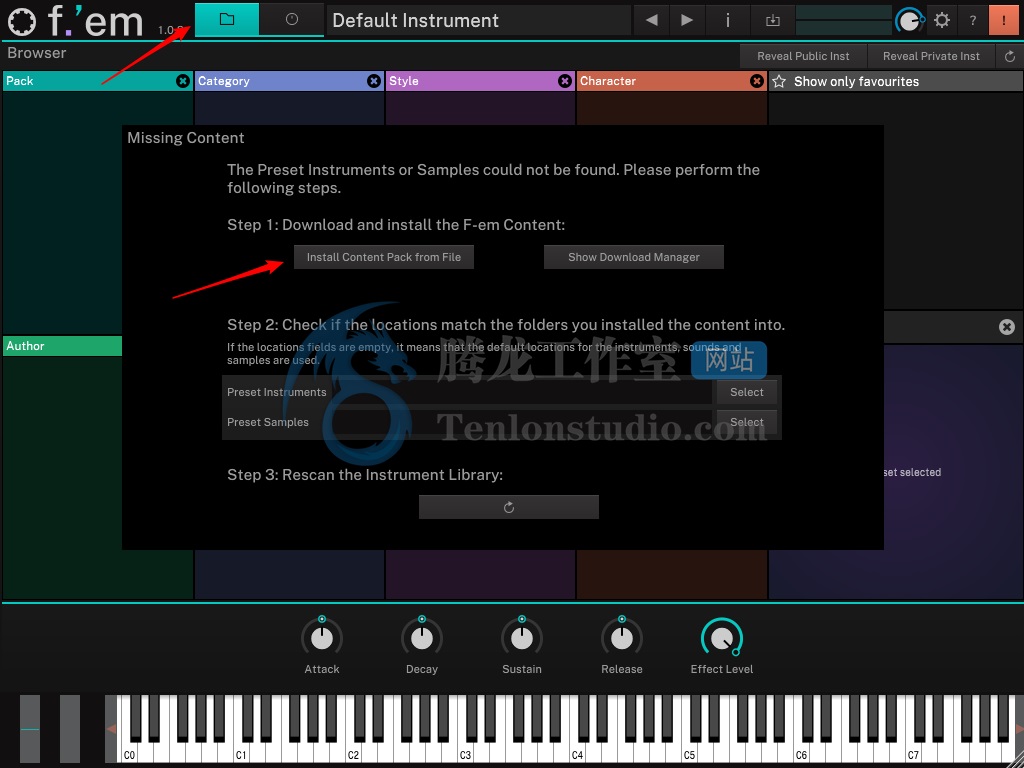
Task: Clear the Pack filter column
Action: coord(183,81)
